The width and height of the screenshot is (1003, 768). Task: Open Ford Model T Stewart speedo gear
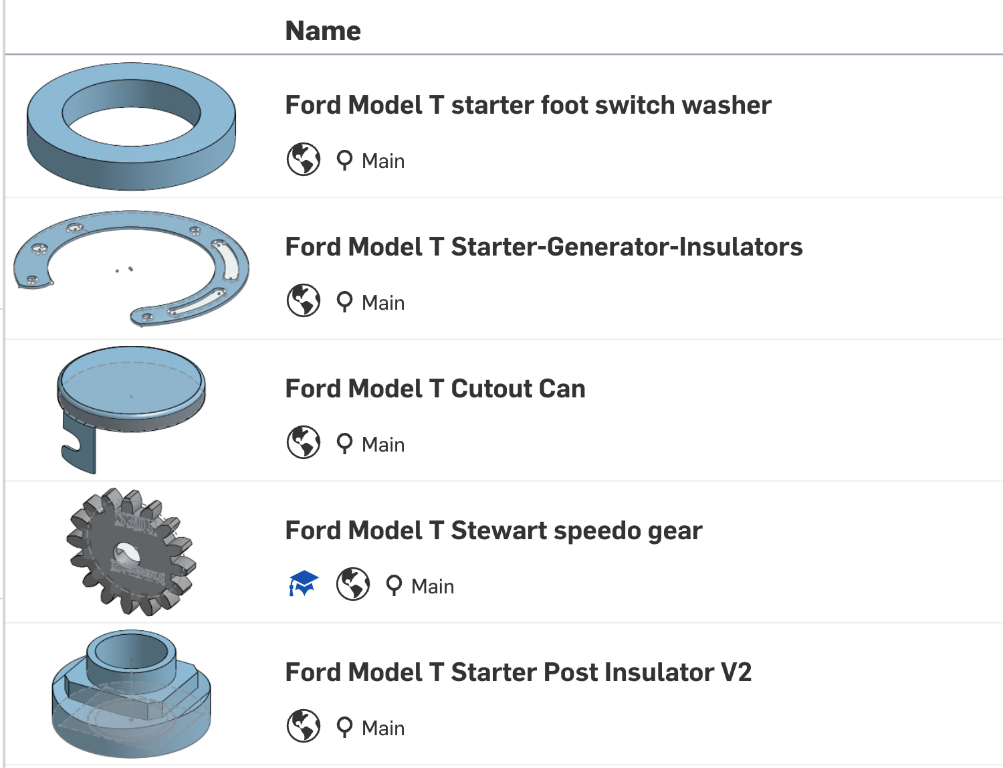[x=493, y=531]
